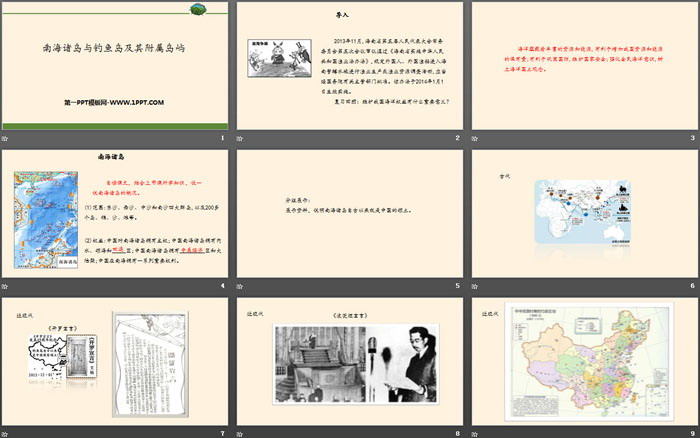Select the 古代 slide with route map
The width and height of the screenshot is (700, 438).
click(584, 213)
